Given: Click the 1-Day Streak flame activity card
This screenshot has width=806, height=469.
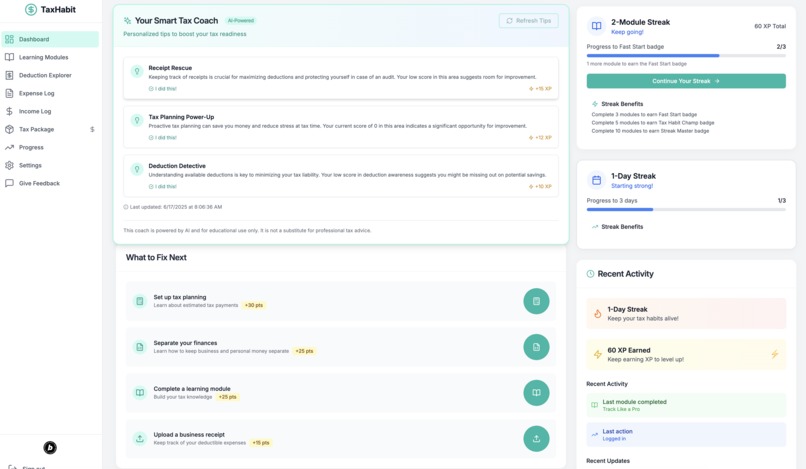Looking at the screenshot, I should pos(686,313).
